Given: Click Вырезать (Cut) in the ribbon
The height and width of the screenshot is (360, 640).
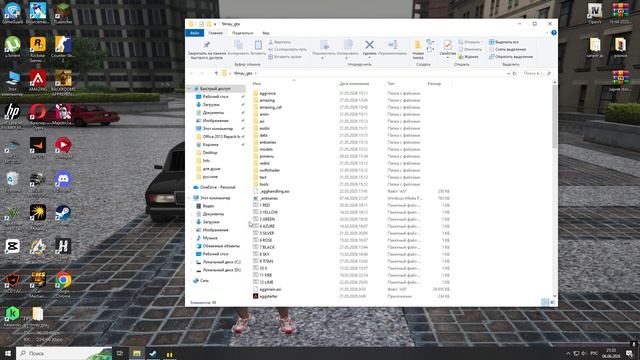Looking at the screenshot, I should tap(280, 42).
